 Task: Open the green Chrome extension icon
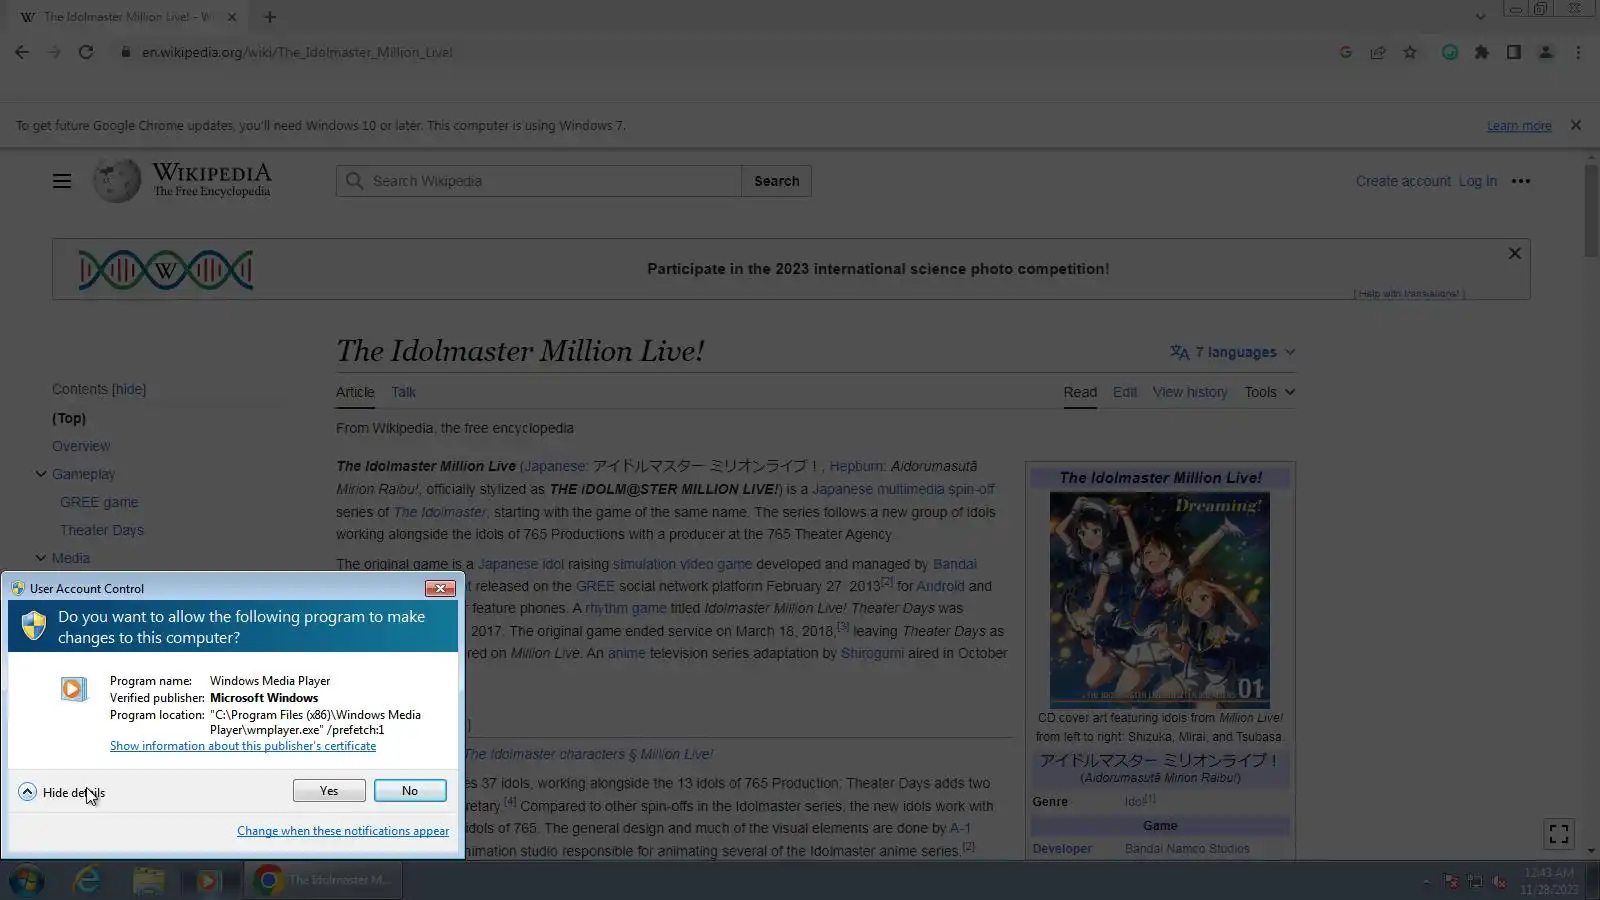[1450, 52]
